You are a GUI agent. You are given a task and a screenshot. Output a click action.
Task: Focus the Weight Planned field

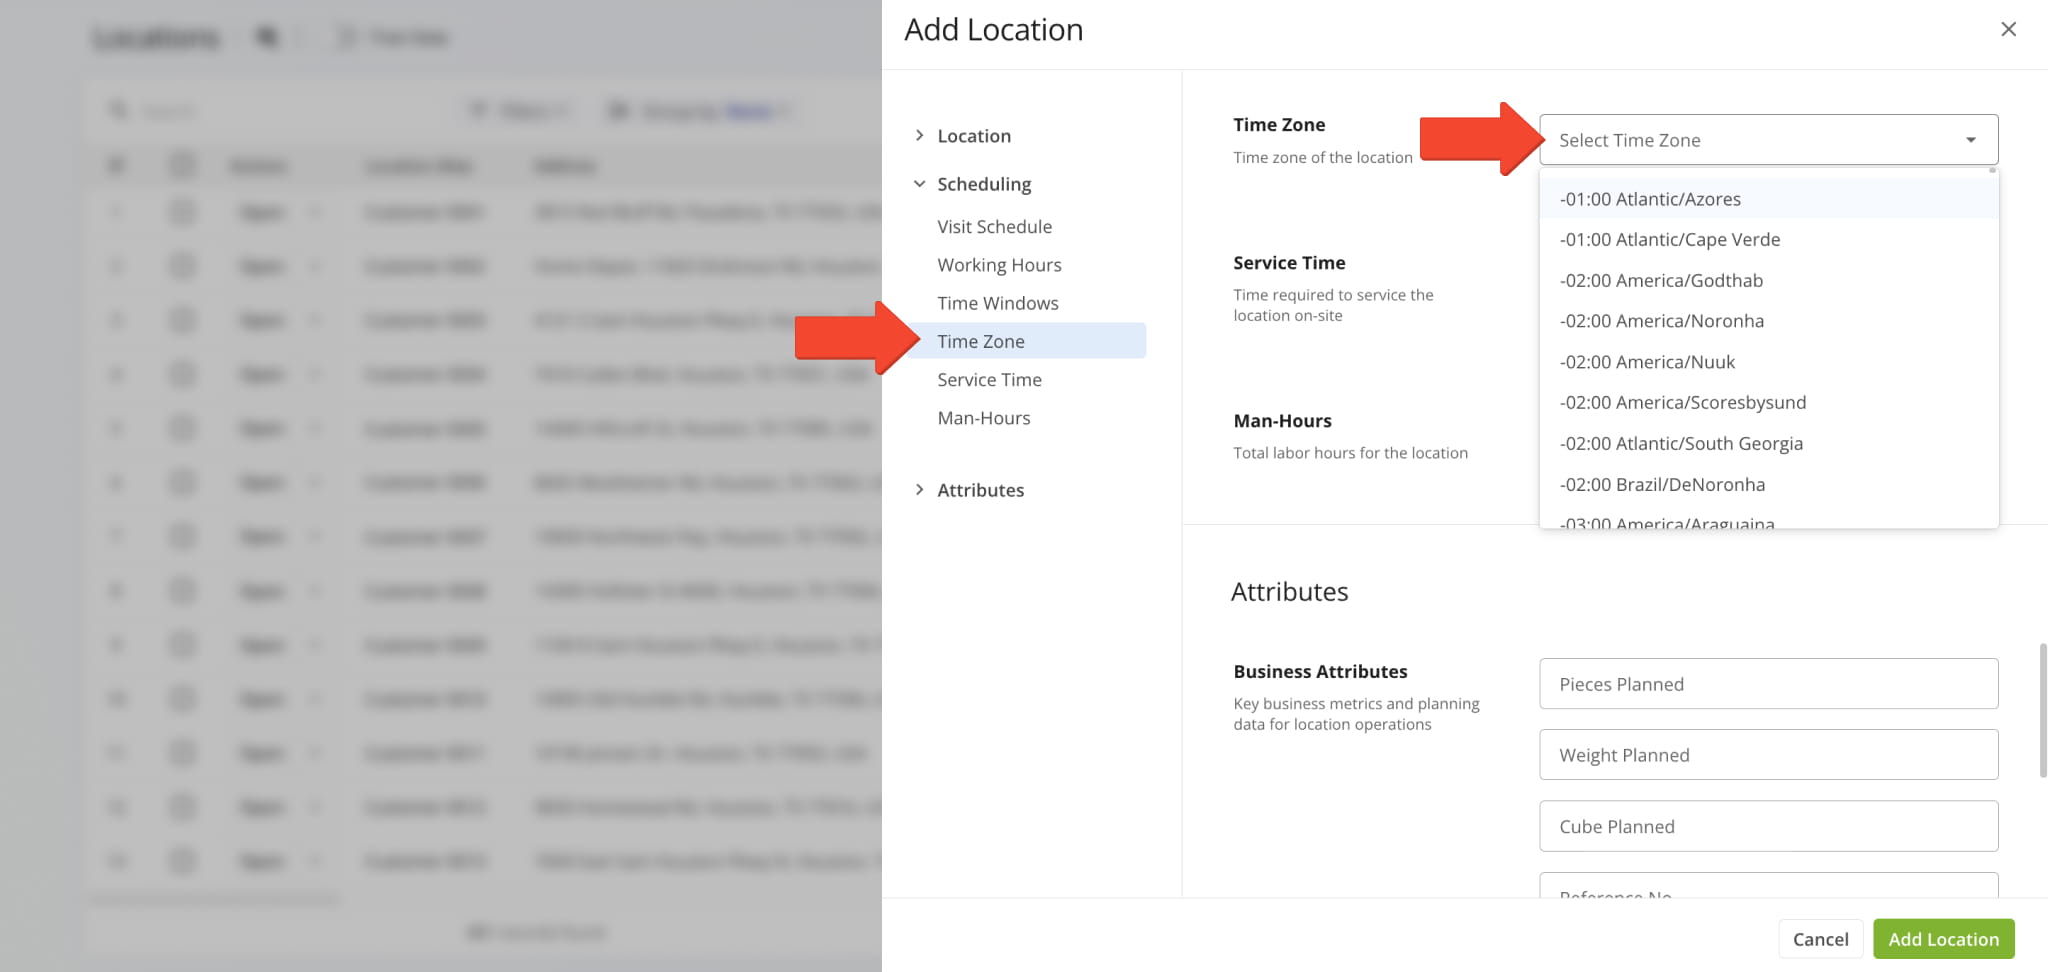[1767, 755]
